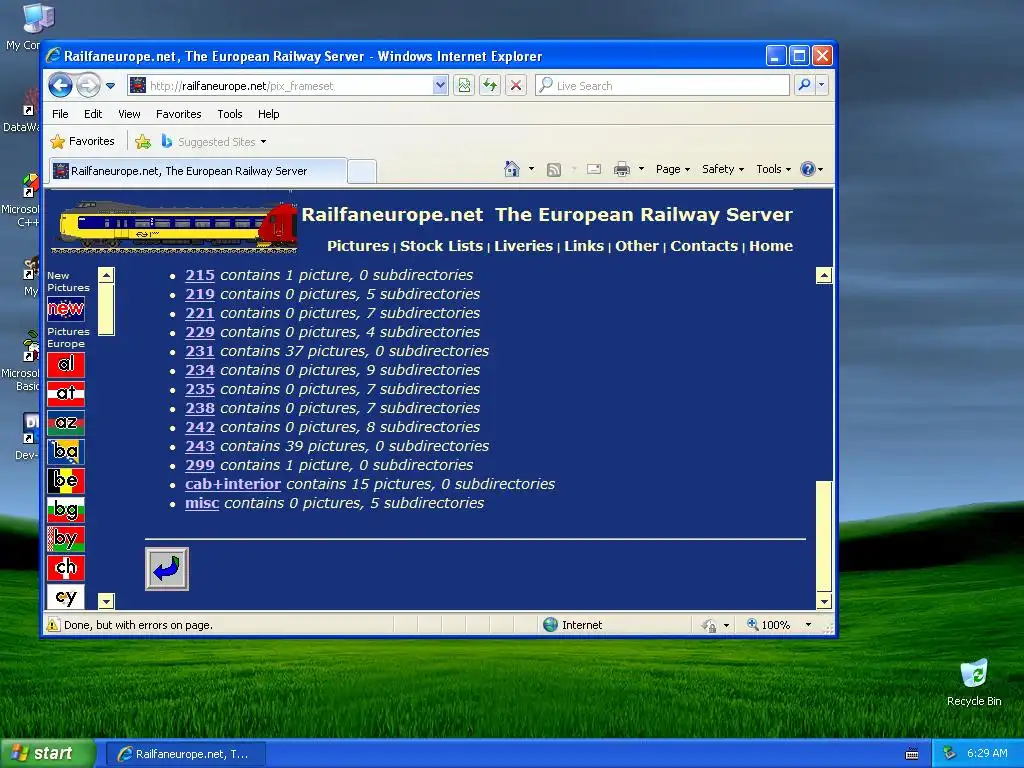Open the Contacts navigation link
This screenshot has width=1024, height=768.
(x=704, y=246)
